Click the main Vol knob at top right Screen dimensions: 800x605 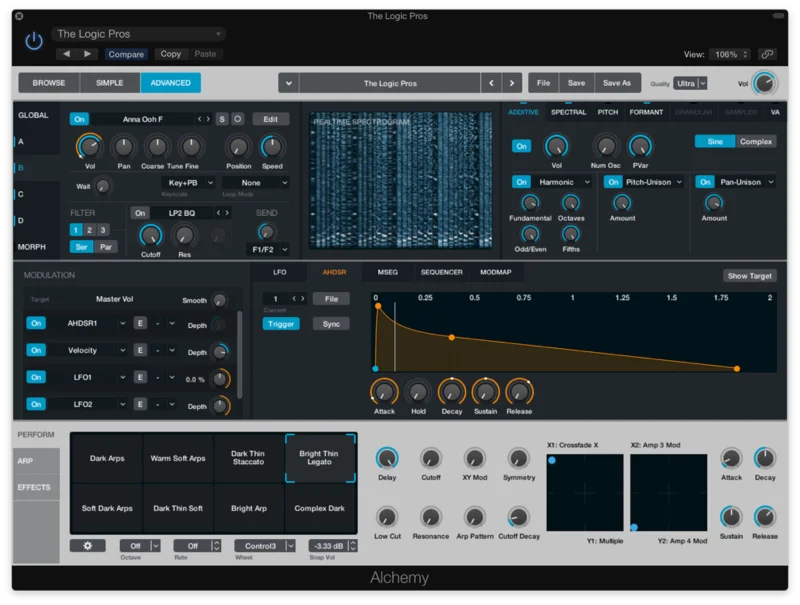765,84
